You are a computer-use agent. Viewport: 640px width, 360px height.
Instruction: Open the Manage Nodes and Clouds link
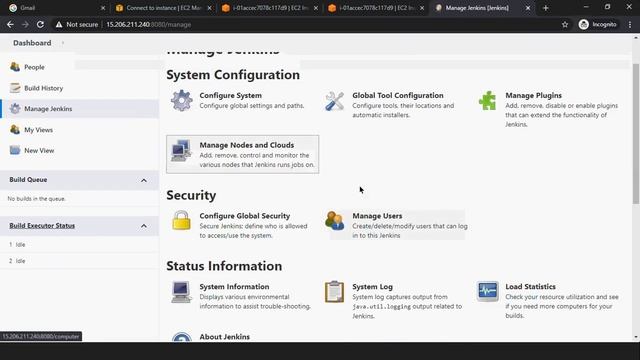coord(247,145)
